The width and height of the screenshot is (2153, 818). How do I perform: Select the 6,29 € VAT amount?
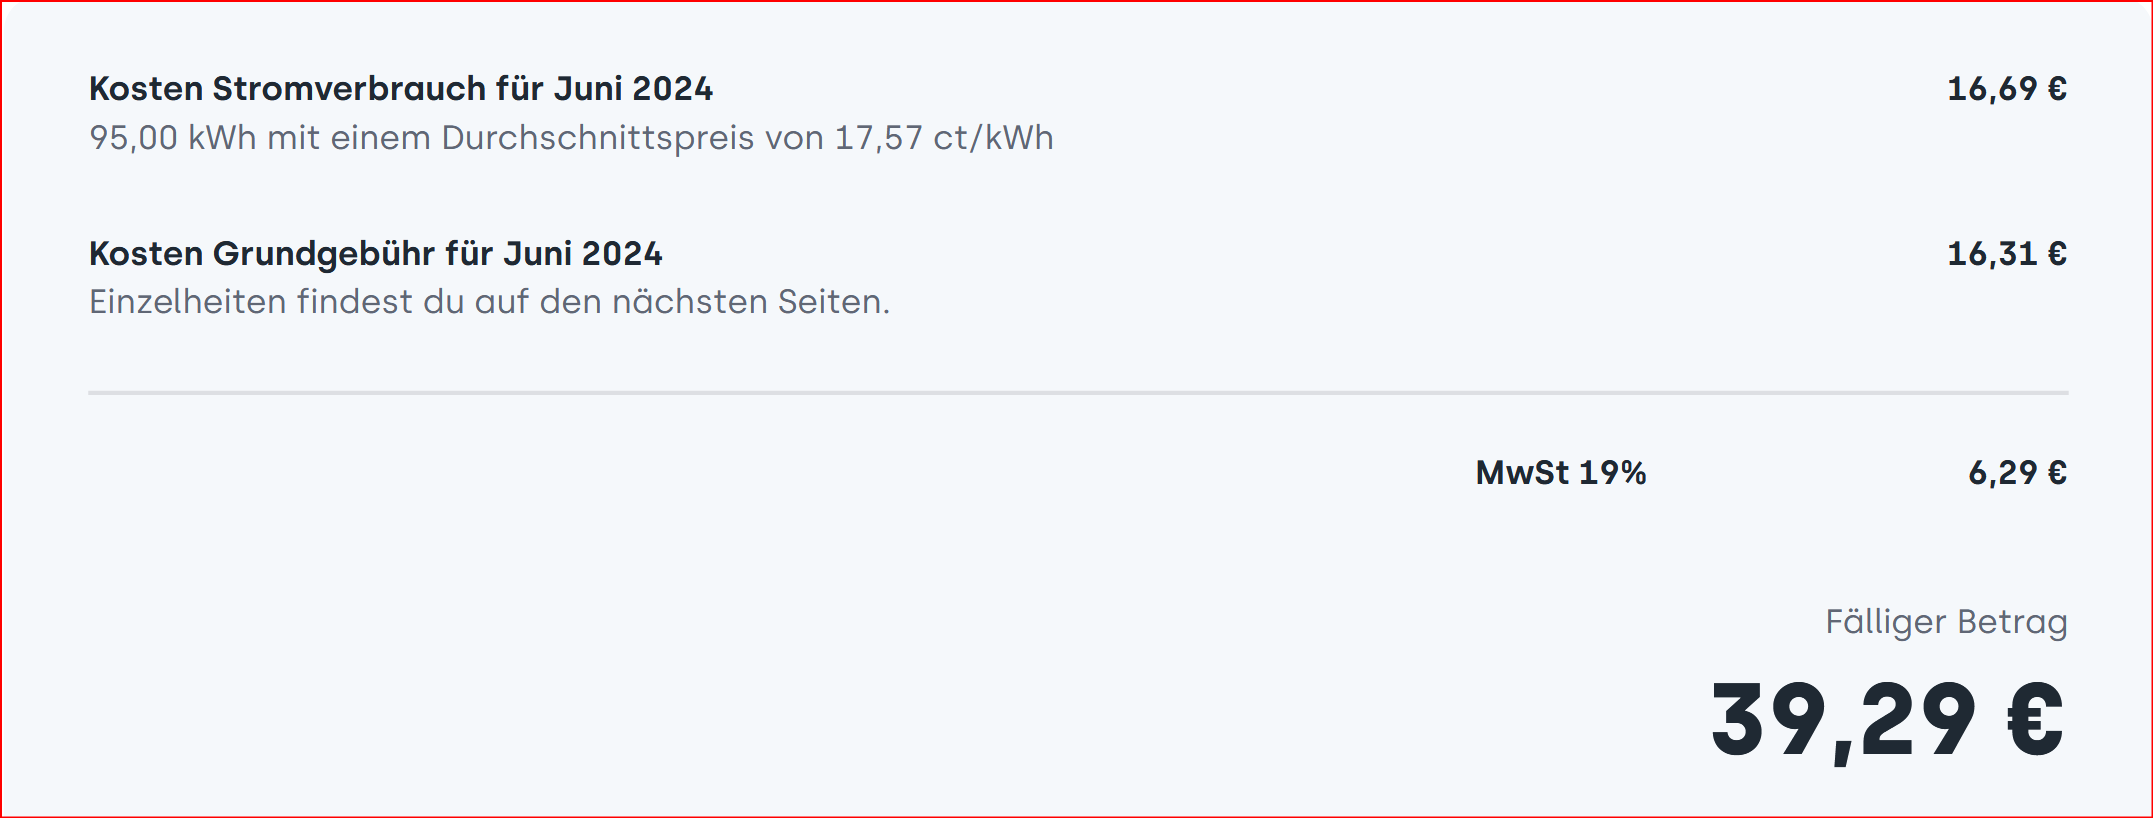2018,472
